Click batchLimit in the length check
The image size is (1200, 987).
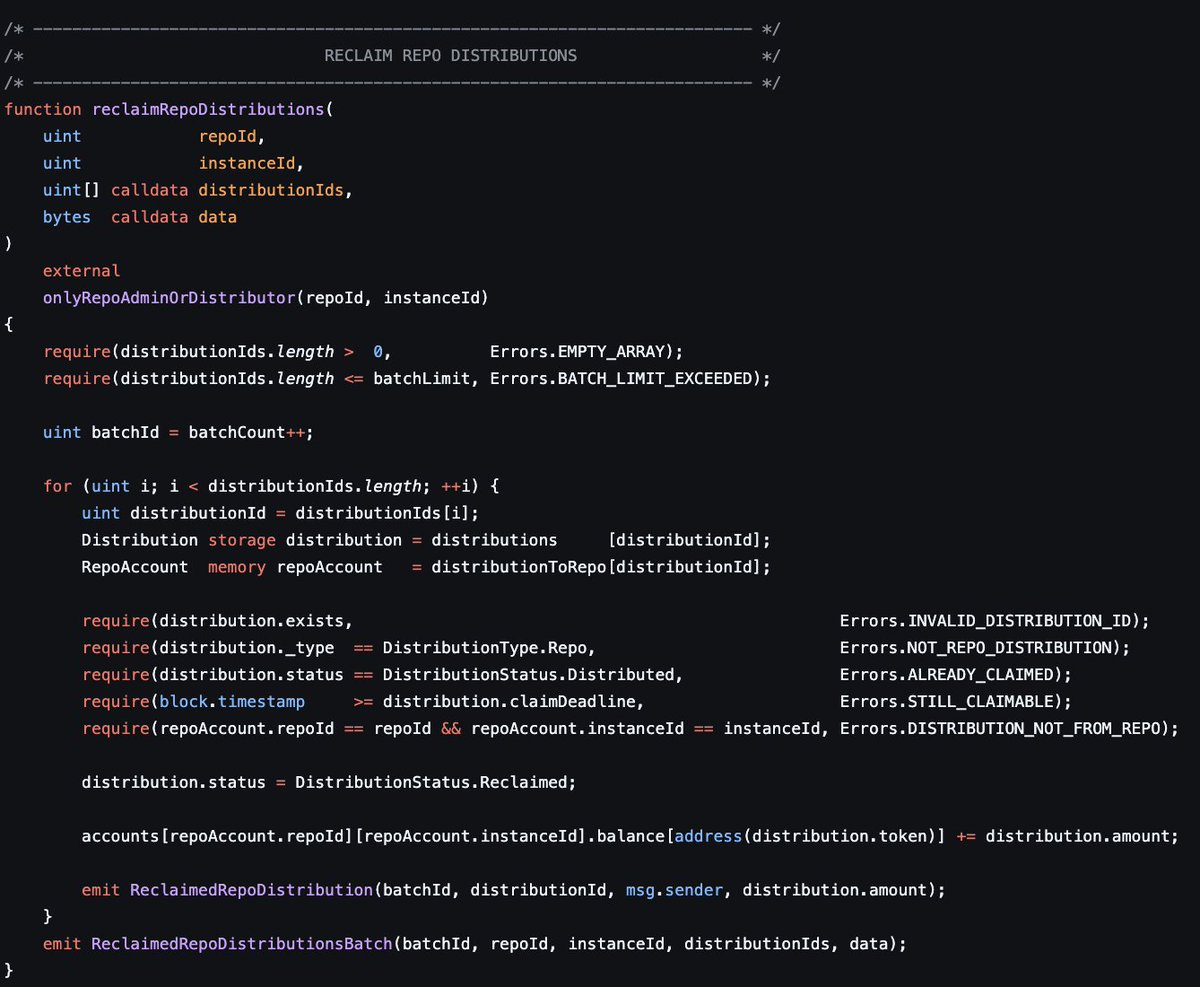point(422,379)
